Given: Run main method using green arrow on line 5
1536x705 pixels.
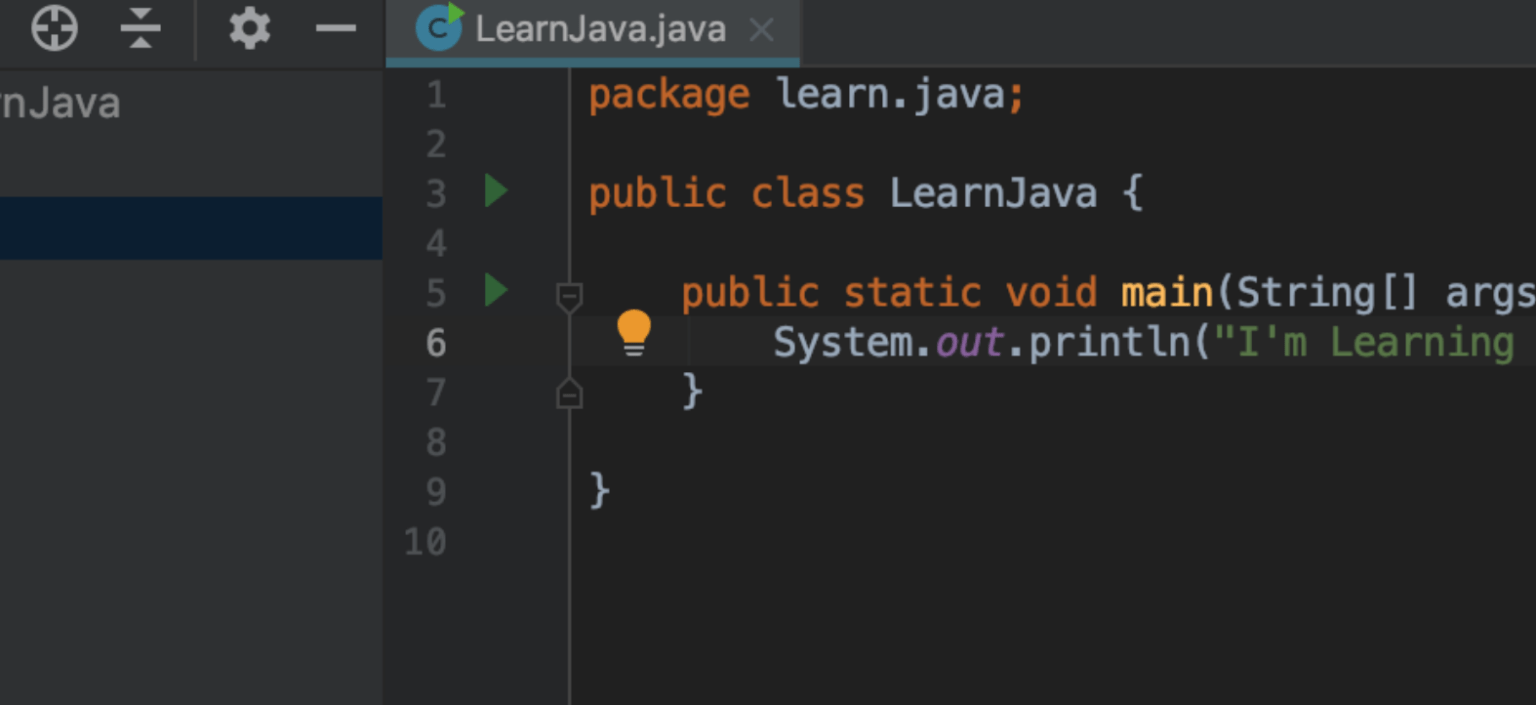Looking at the screenshot, I should [495, 292].
